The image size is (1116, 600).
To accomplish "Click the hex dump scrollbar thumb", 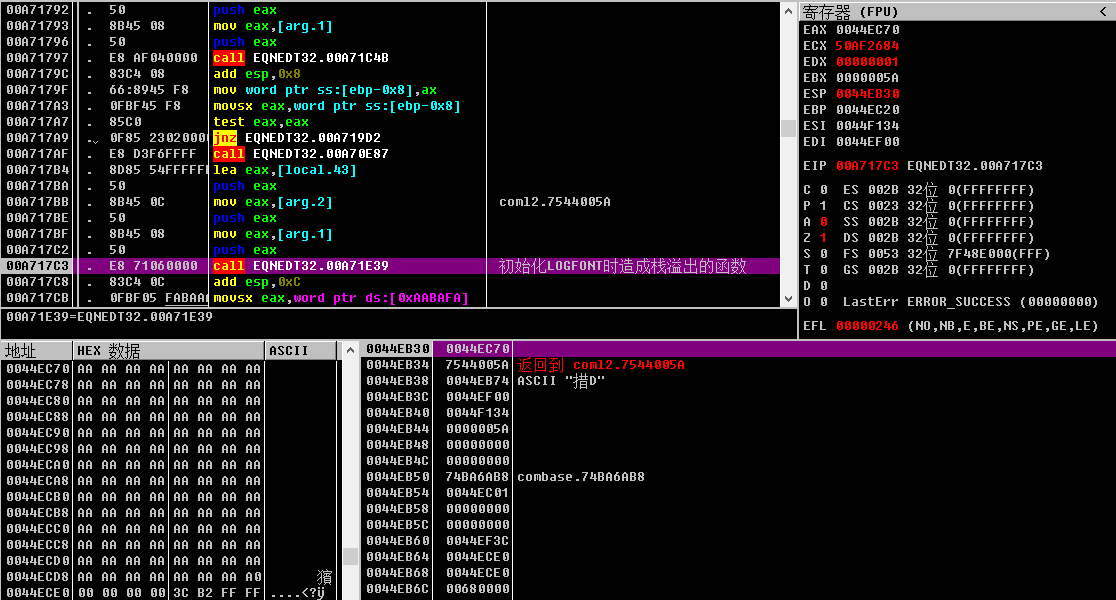I will coord(349,556).
